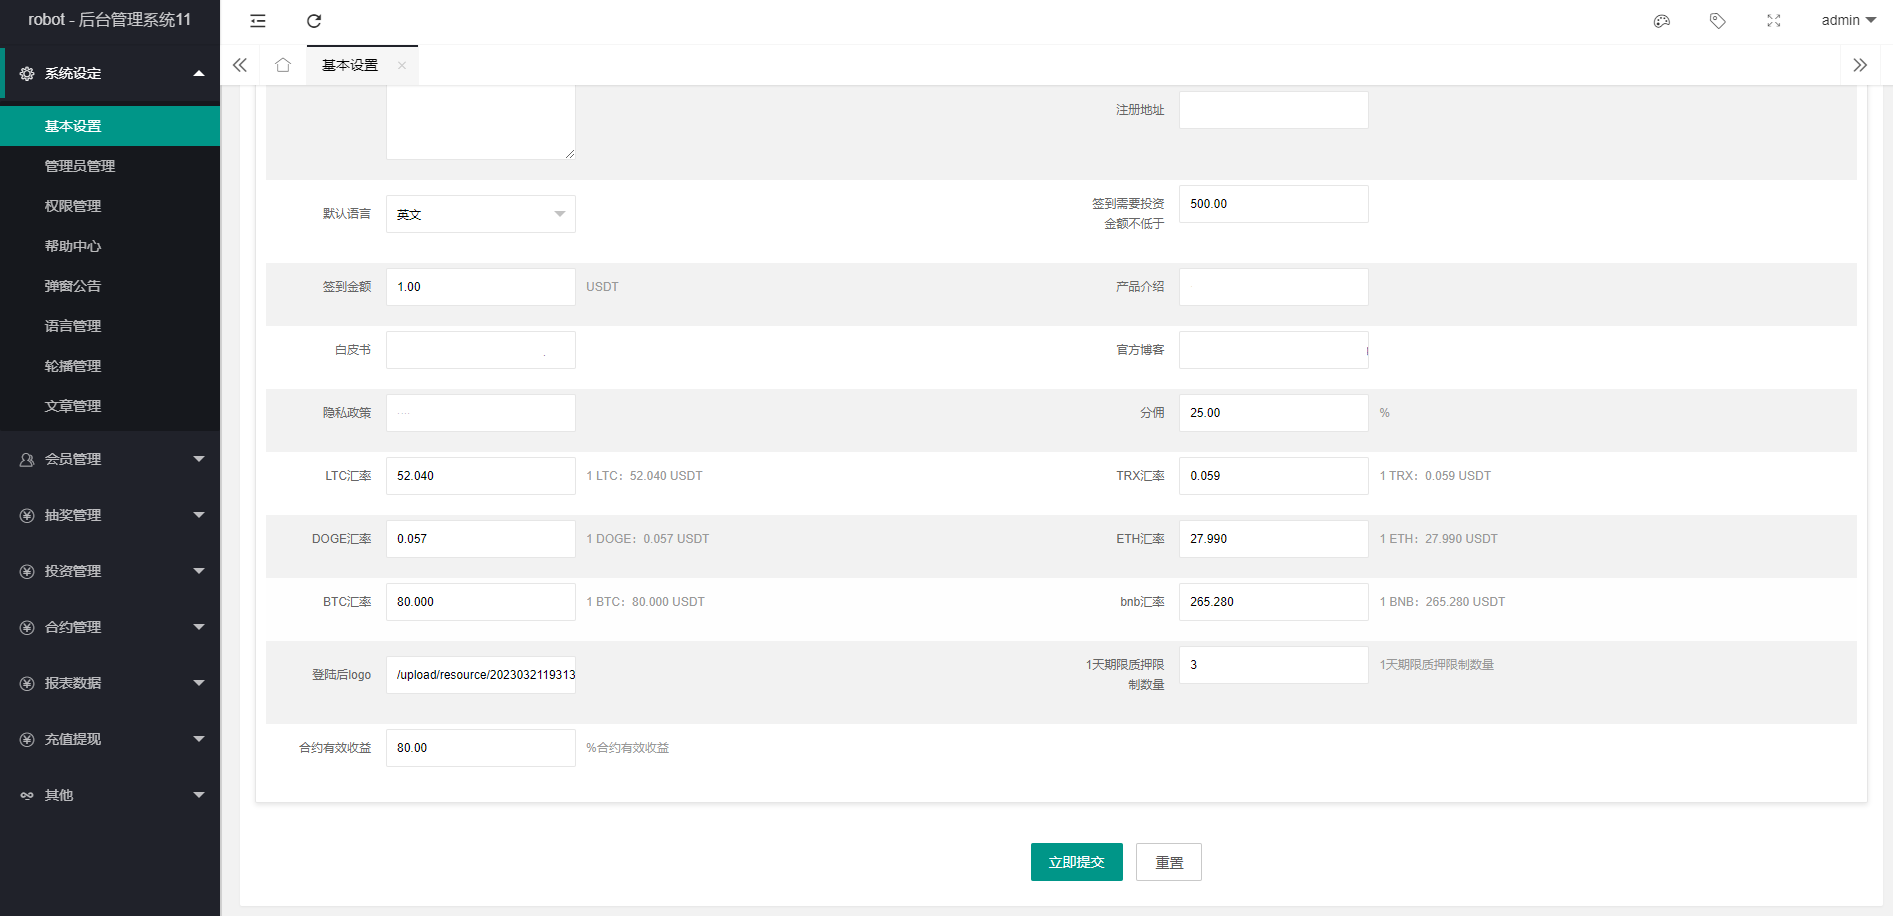Expand the 充值提现 menu
The width and height of the screenshot is (1893, 916).
(110, 739)
